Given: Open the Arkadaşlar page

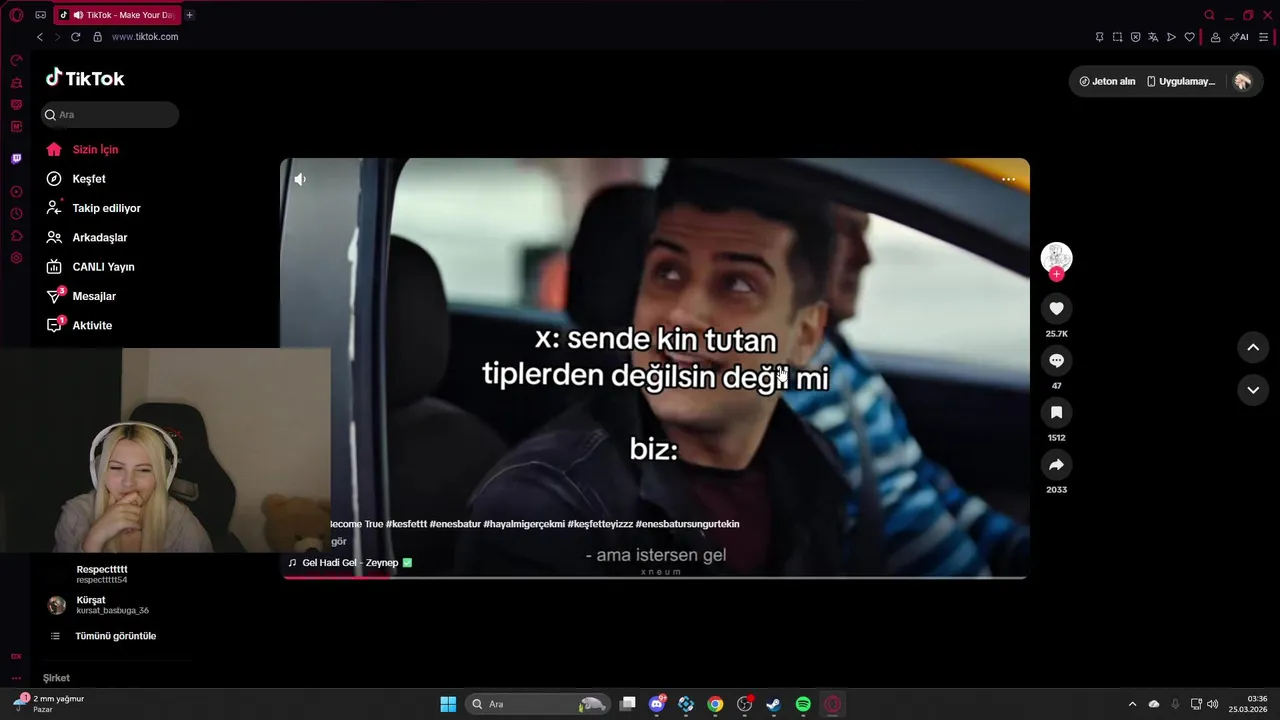Looking at the screenshot, I should pos(99,238).
